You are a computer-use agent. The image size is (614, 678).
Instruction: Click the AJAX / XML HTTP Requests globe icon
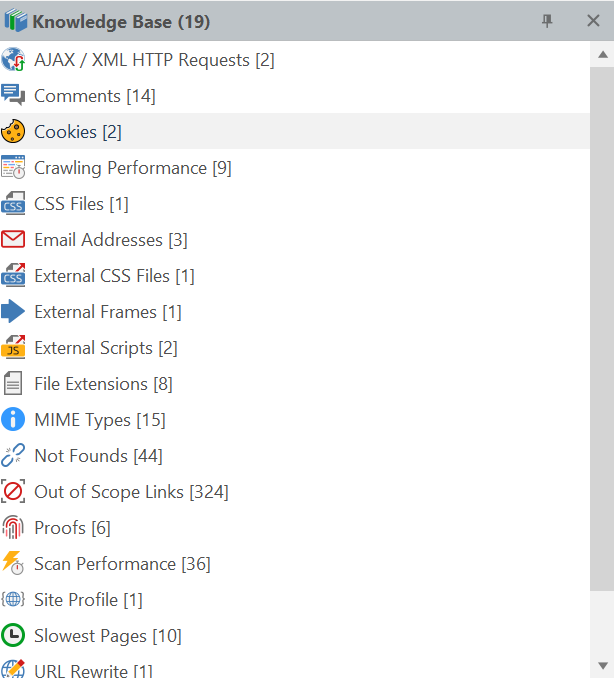[14, 60]
